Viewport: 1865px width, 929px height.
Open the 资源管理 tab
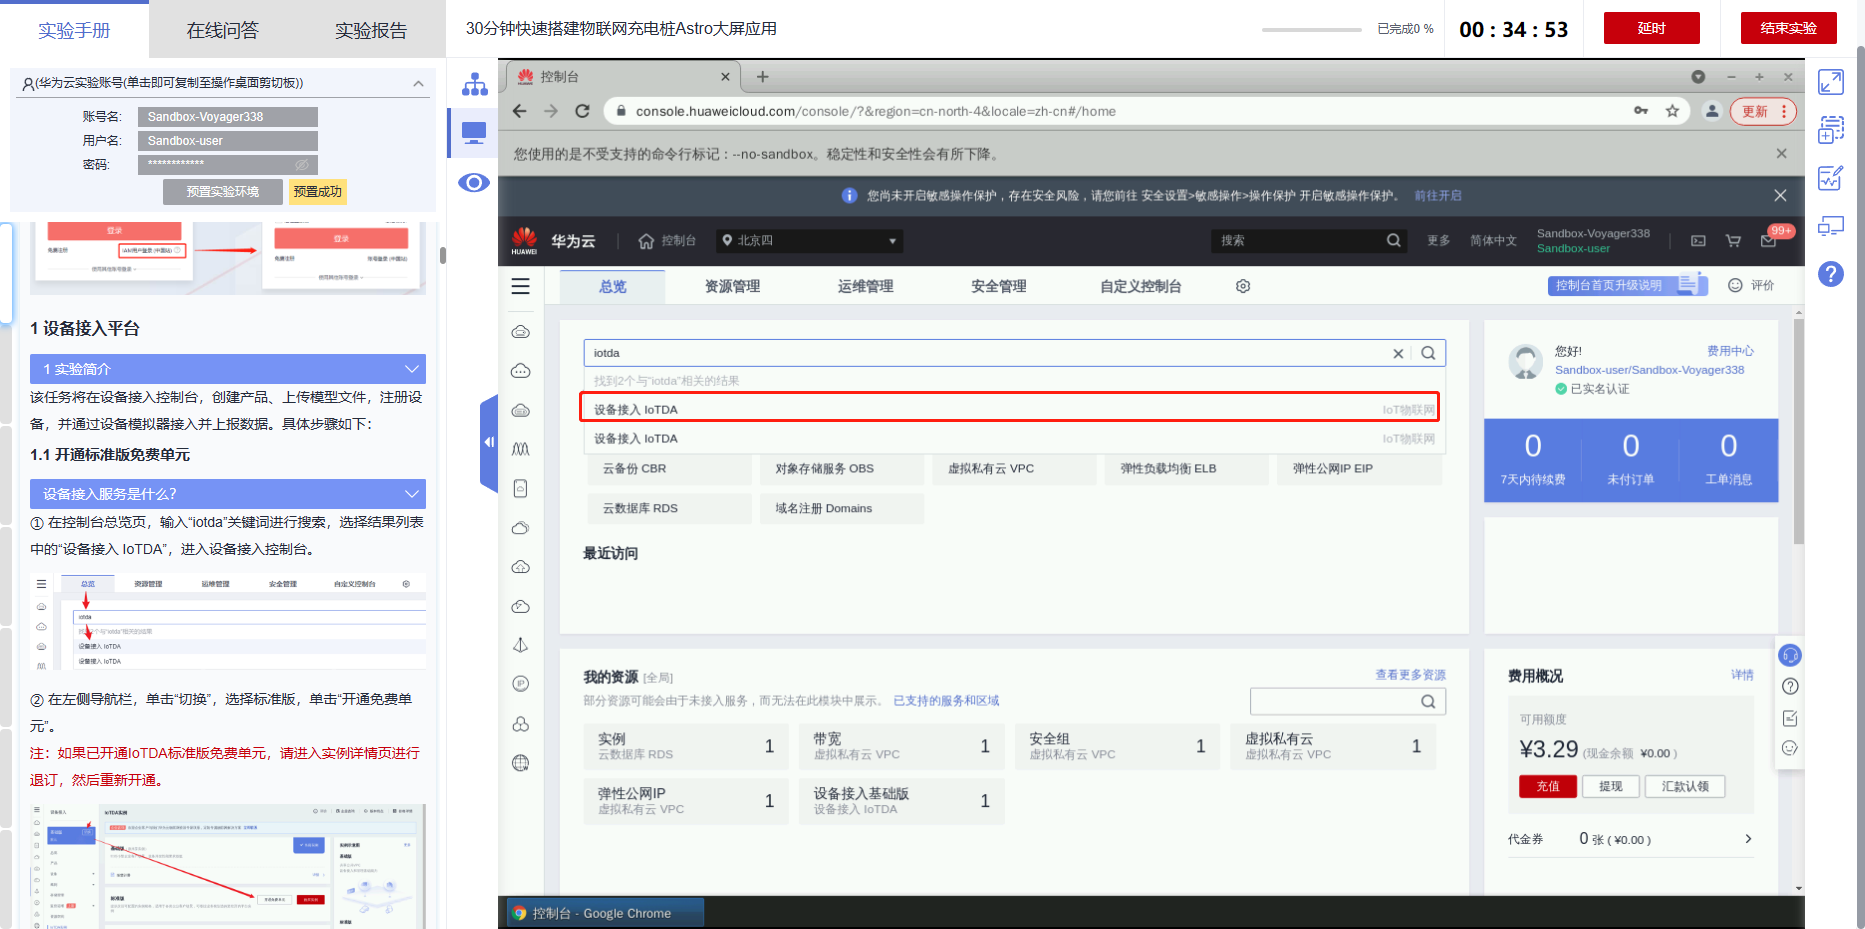733,287
